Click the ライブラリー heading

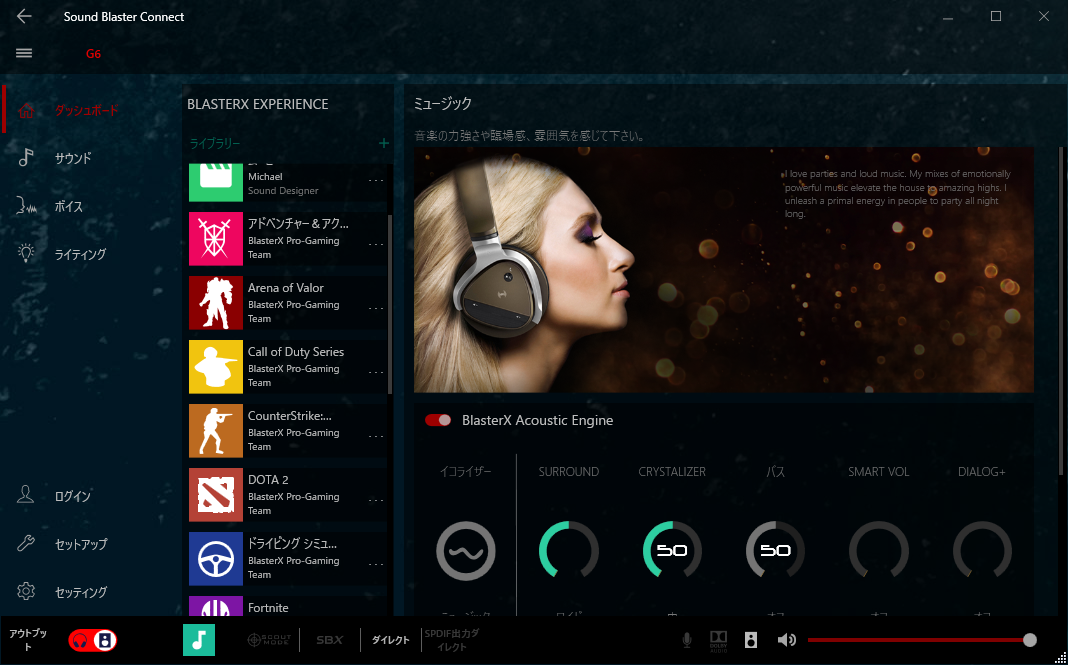(215, 143)
